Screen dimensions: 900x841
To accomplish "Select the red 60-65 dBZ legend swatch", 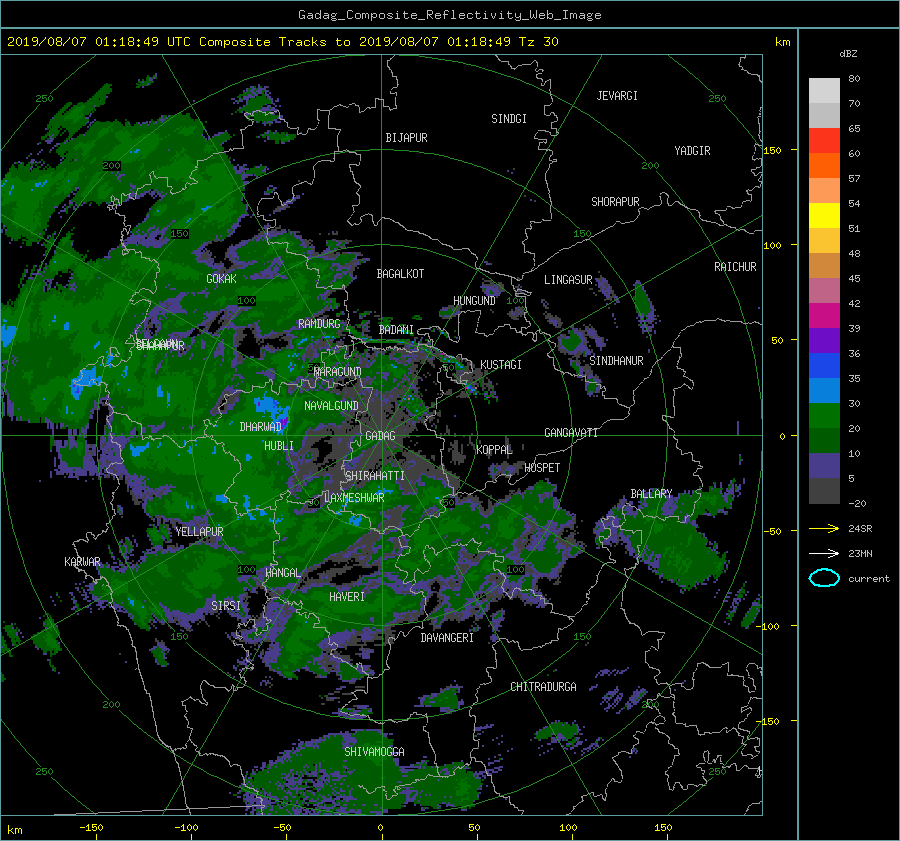I will coord(824,141).
